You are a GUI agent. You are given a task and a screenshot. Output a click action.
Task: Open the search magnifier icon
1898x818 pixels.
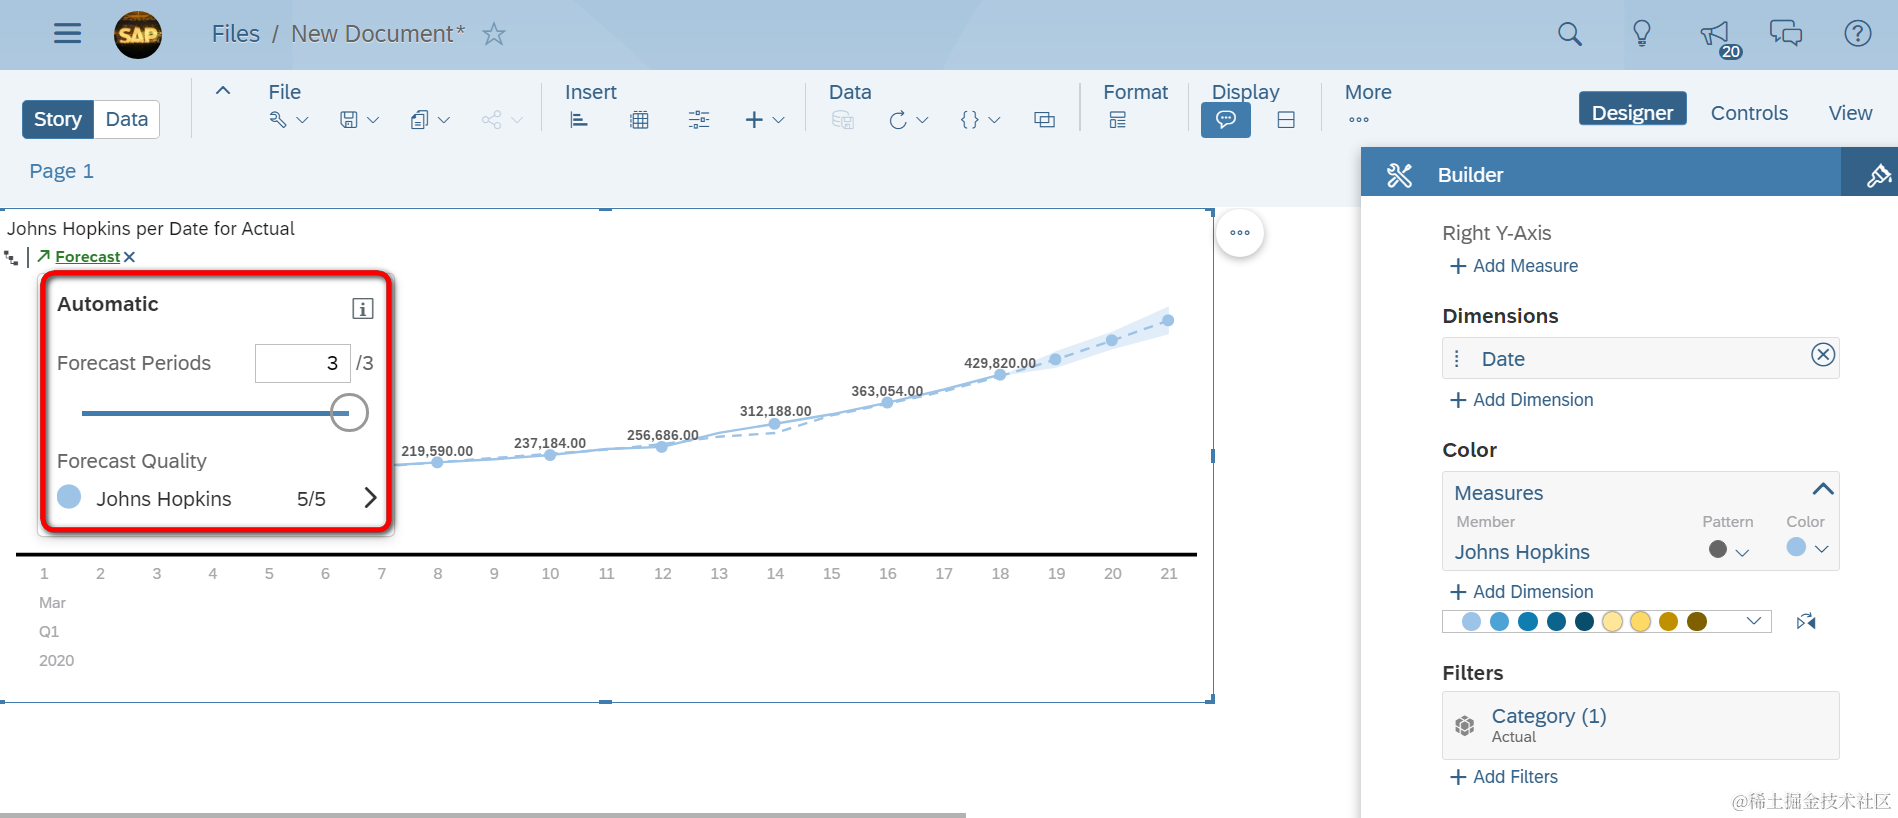[x=1570, y=34]
